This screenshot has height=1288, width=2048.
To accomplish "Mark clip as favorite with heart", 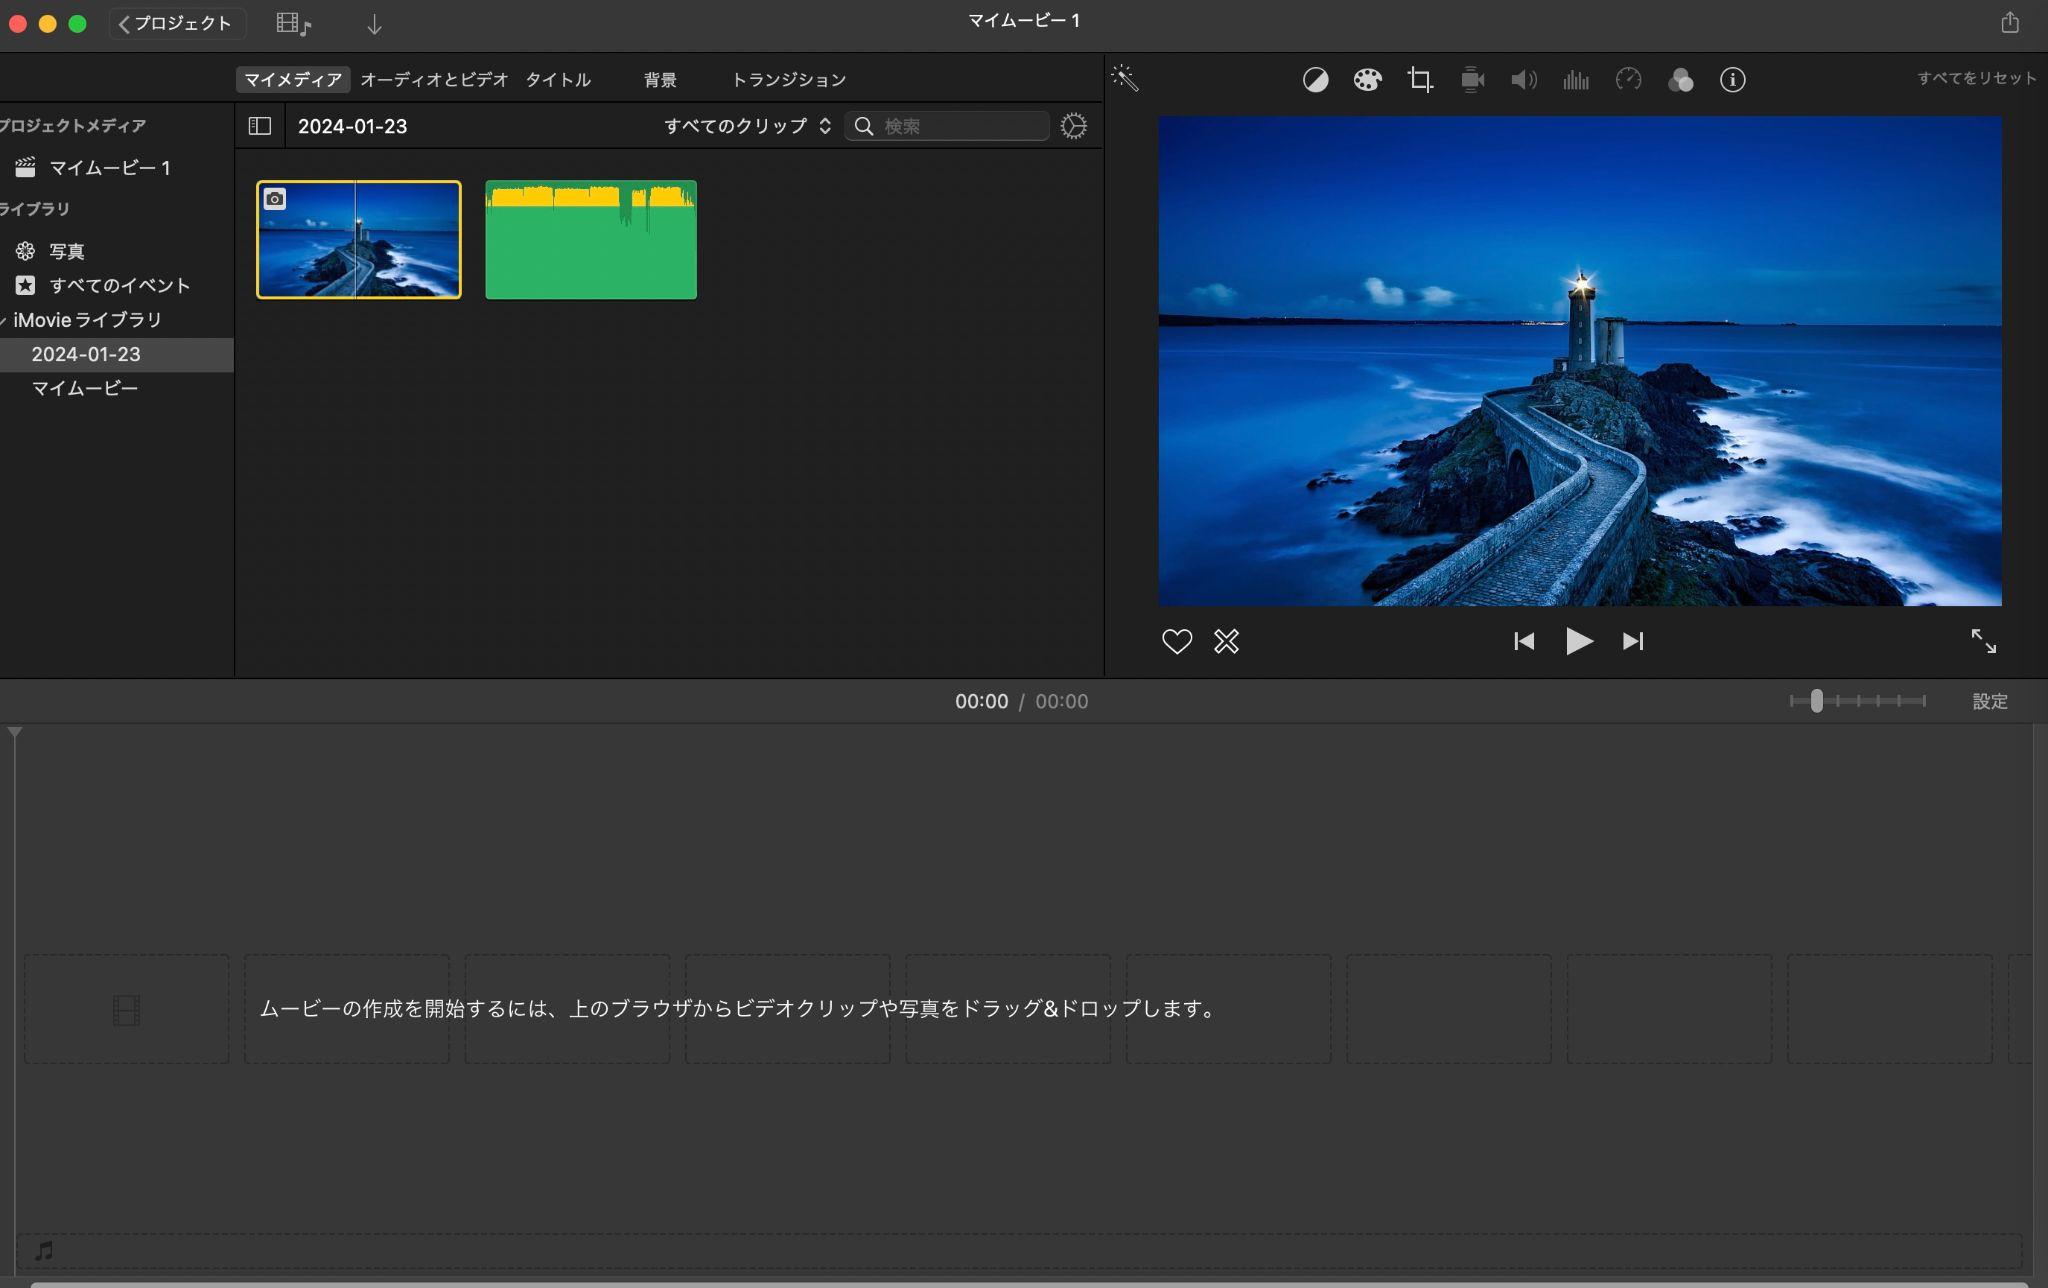I will 1177,641.
